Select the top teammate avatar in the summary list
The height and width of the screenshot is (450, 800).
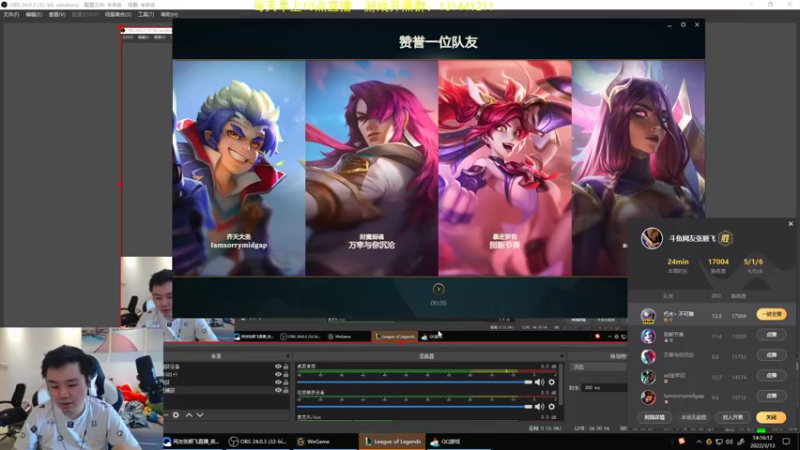pos(648,316)
